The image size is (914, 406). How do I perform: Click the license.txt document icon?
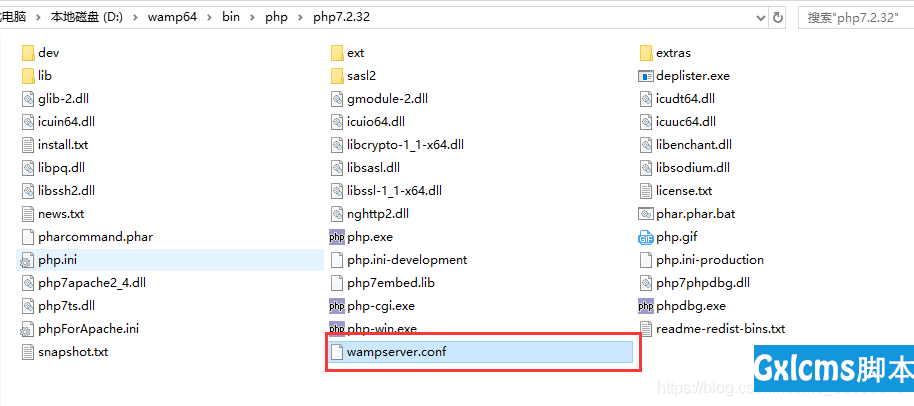click(646, 191)
